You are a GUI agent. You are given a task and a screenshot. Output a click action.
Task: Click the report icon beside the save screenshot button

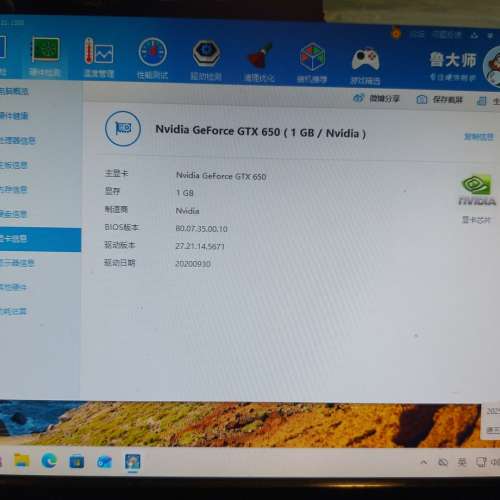[482, 101]
